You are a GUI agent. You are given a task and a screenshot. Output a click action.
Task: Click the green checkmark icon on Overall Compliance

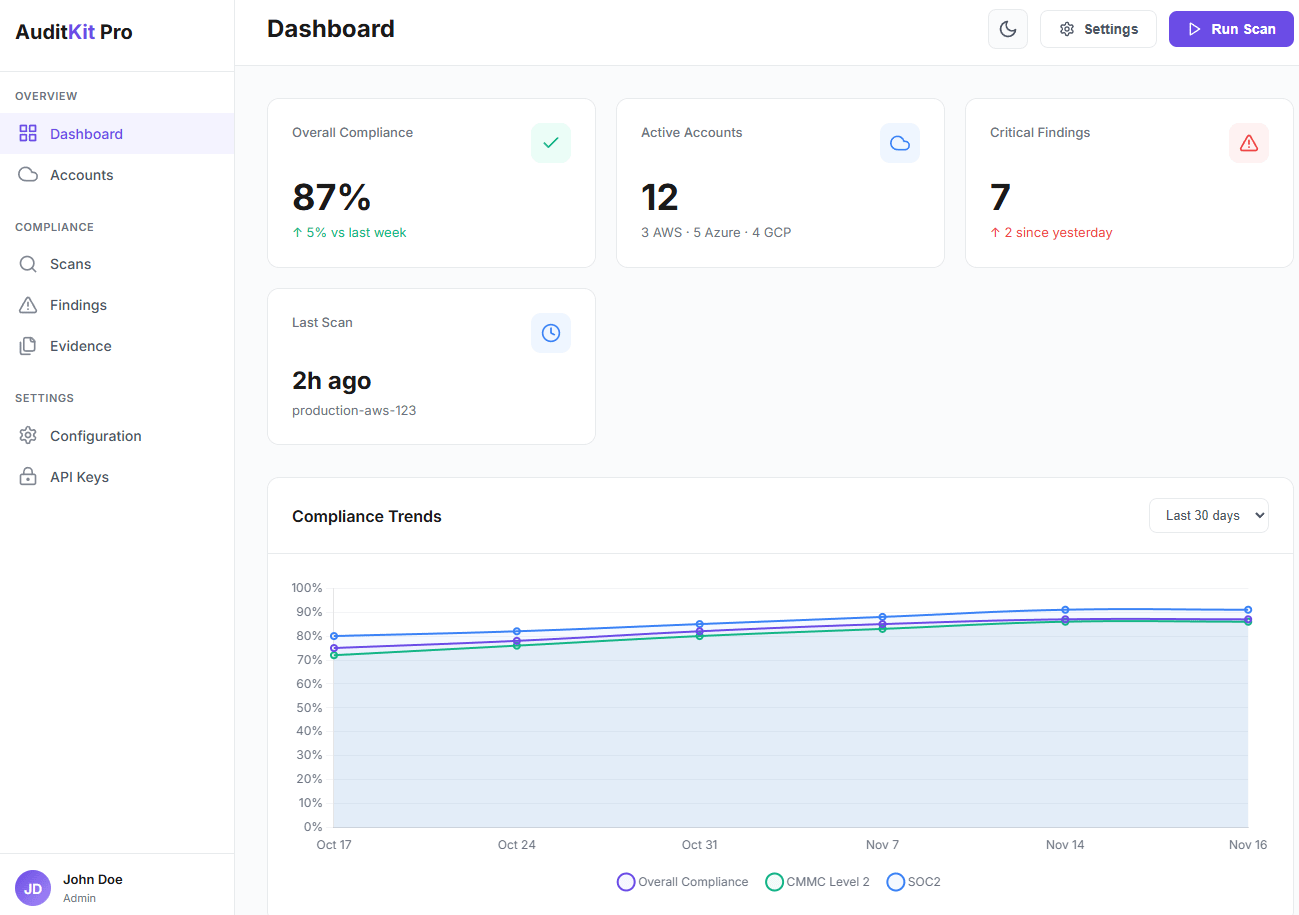[551, 143]
